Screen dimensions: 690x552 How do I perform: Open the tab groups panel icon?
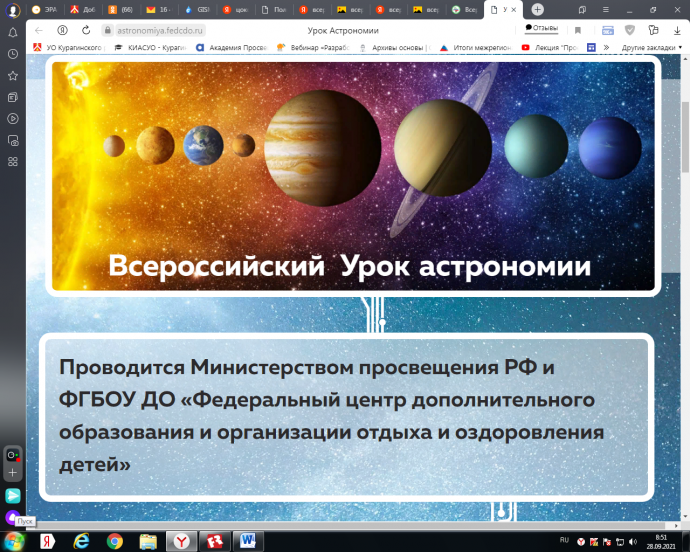582,10
